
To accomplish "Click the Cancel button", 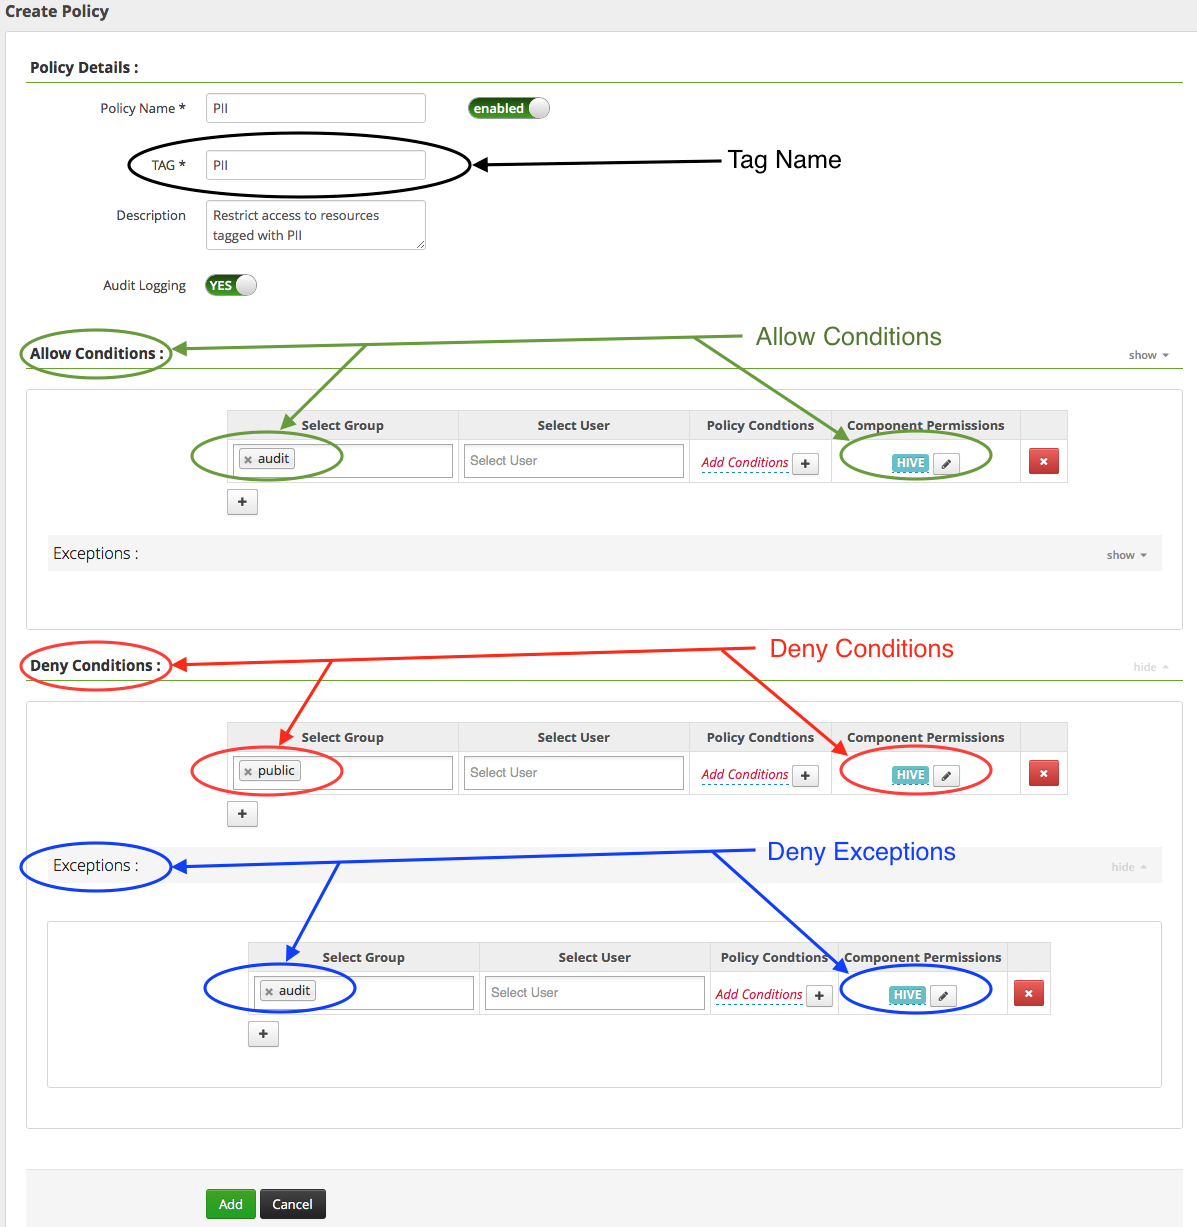I will 292,1204.
